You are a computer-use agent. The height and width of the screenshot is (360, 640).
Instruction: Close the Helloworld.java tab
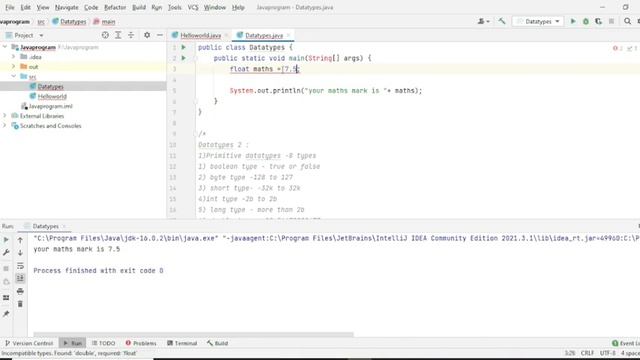point(226,36)
